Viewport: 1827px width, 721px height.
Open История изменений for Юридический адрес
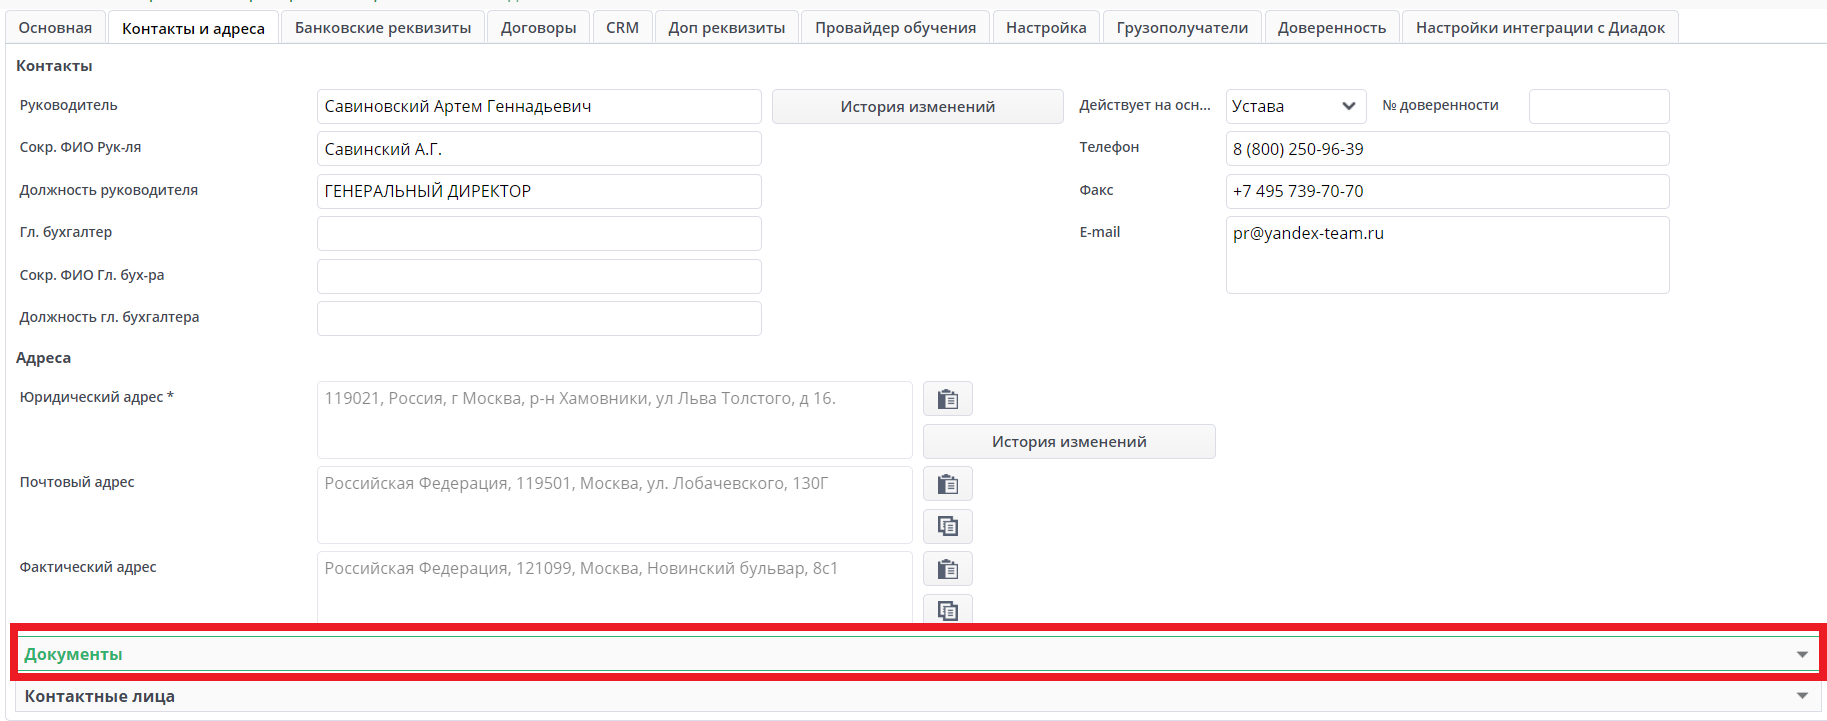pos(1069,442)
